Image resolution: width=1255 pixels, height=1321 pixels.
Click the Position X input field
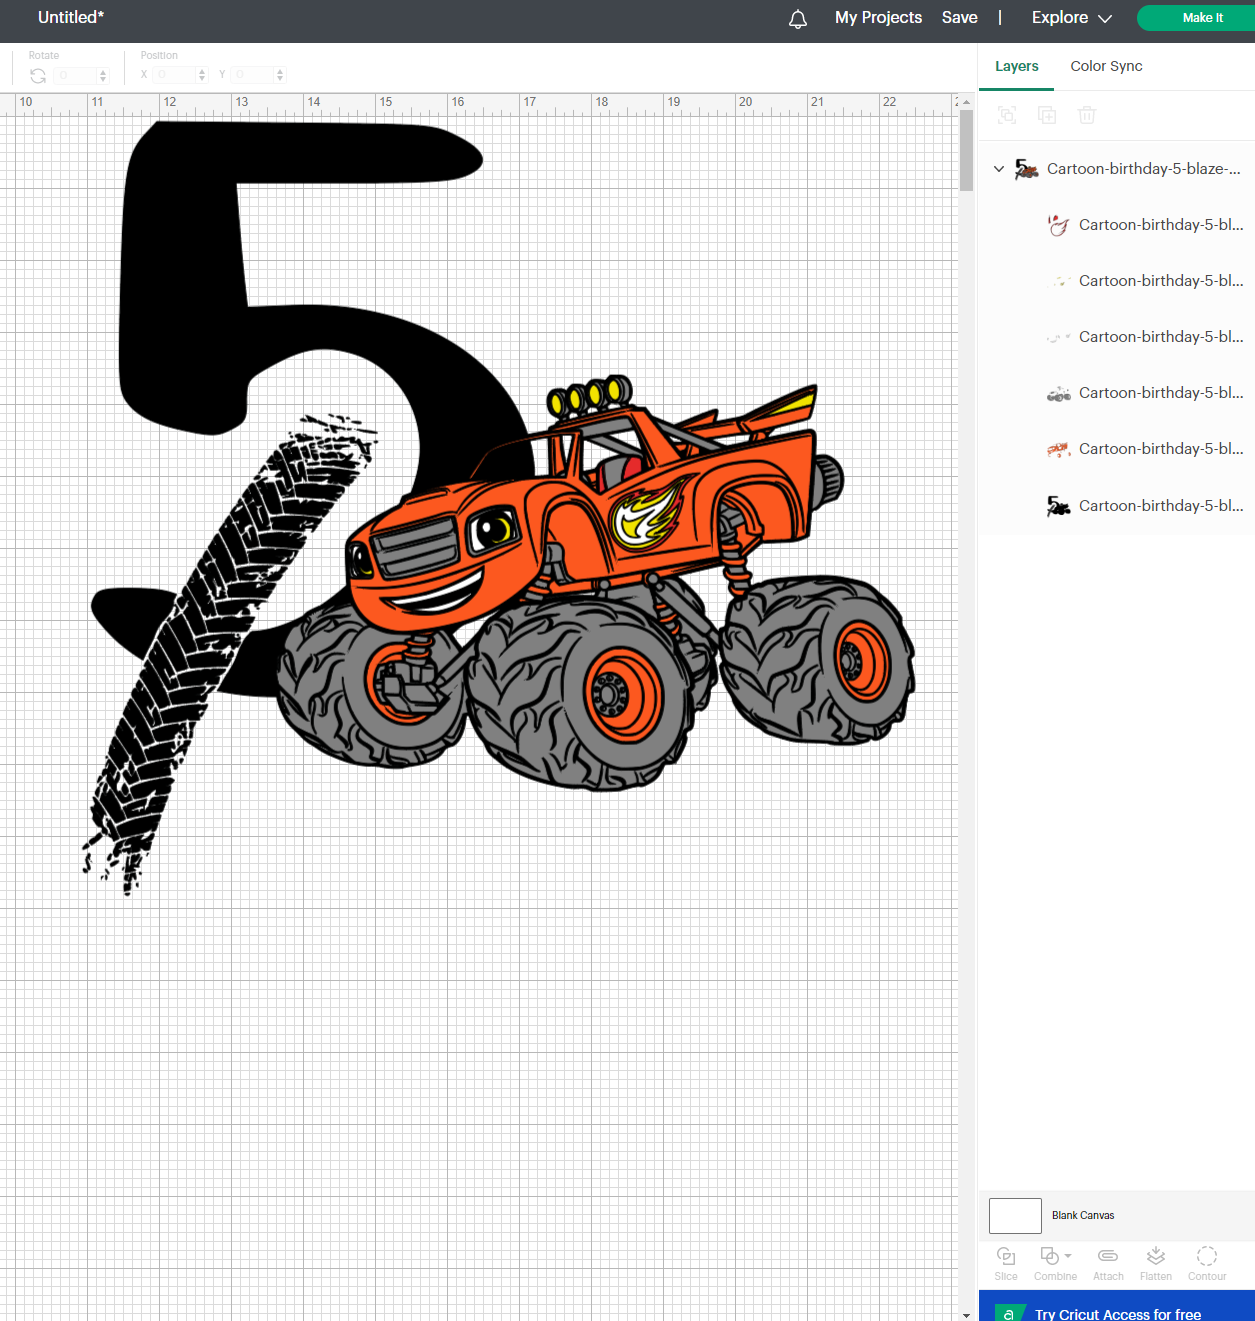pyautogui.click(x=172, y=75)
